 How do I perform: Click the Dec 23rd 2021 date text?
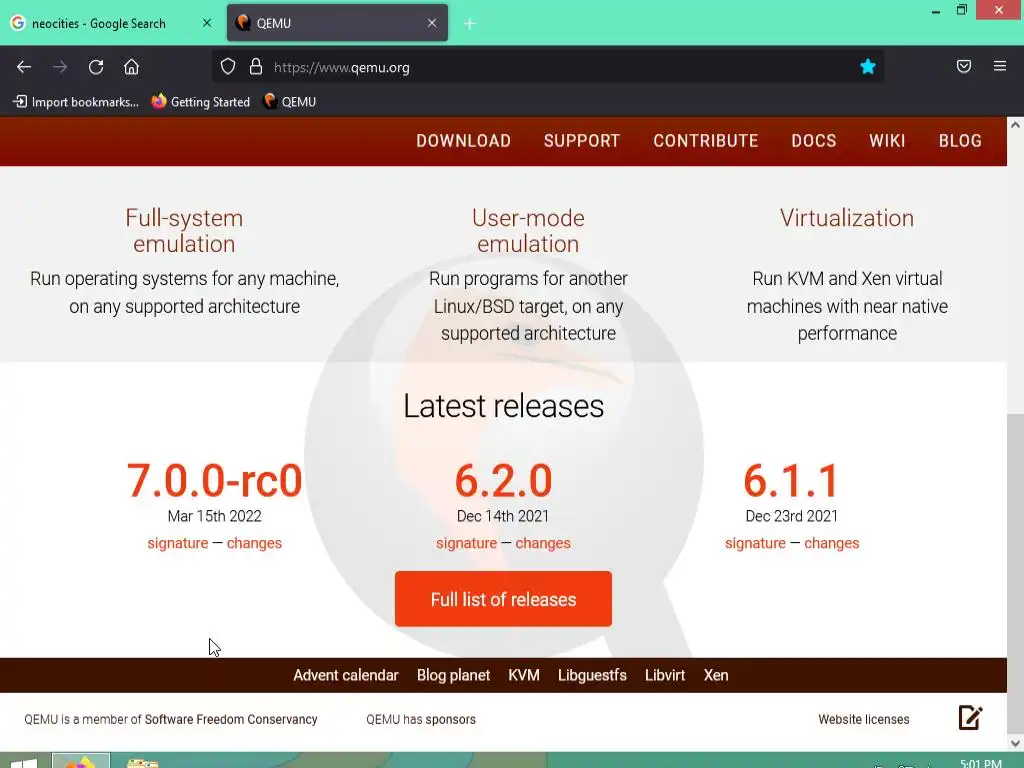point(791,516)
